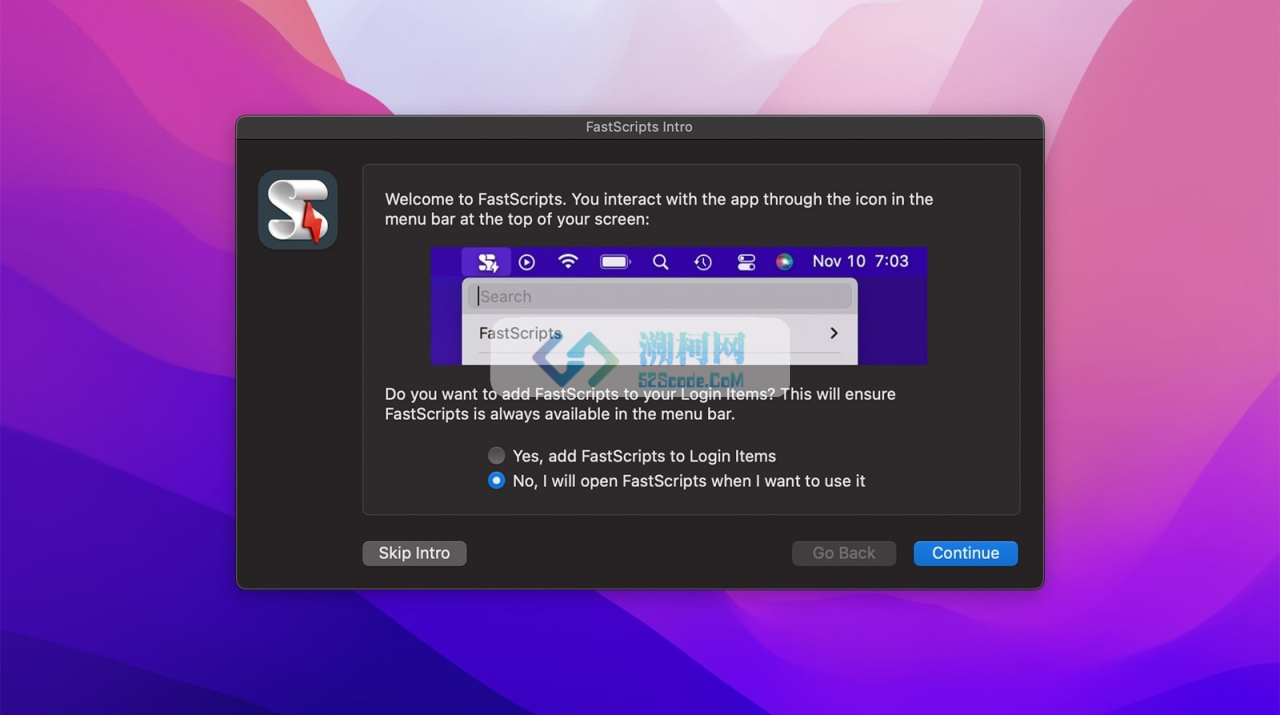The height and width of the screenshot is (715, 1280).
Task: Click the Control Center icon in illustration
Action: pos(746,262)
